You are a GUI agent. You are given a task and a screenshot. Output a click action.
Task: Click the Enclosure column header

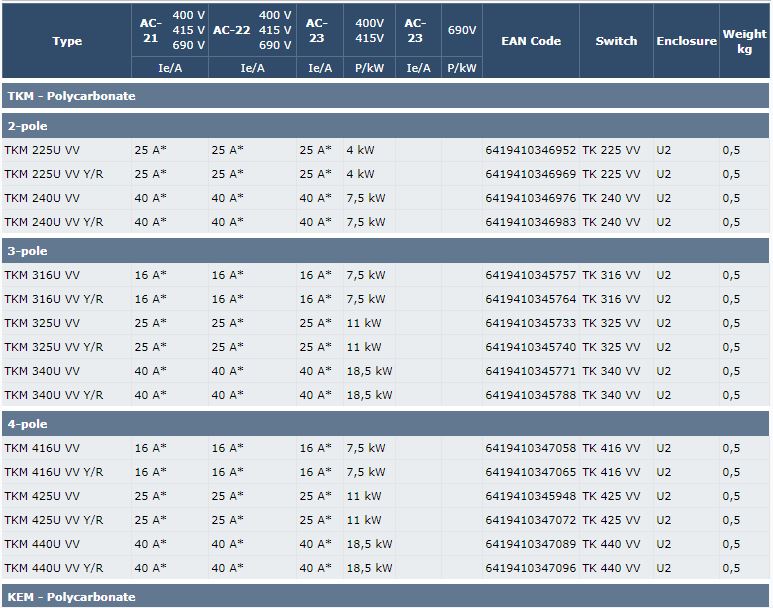tap(686, 41)
